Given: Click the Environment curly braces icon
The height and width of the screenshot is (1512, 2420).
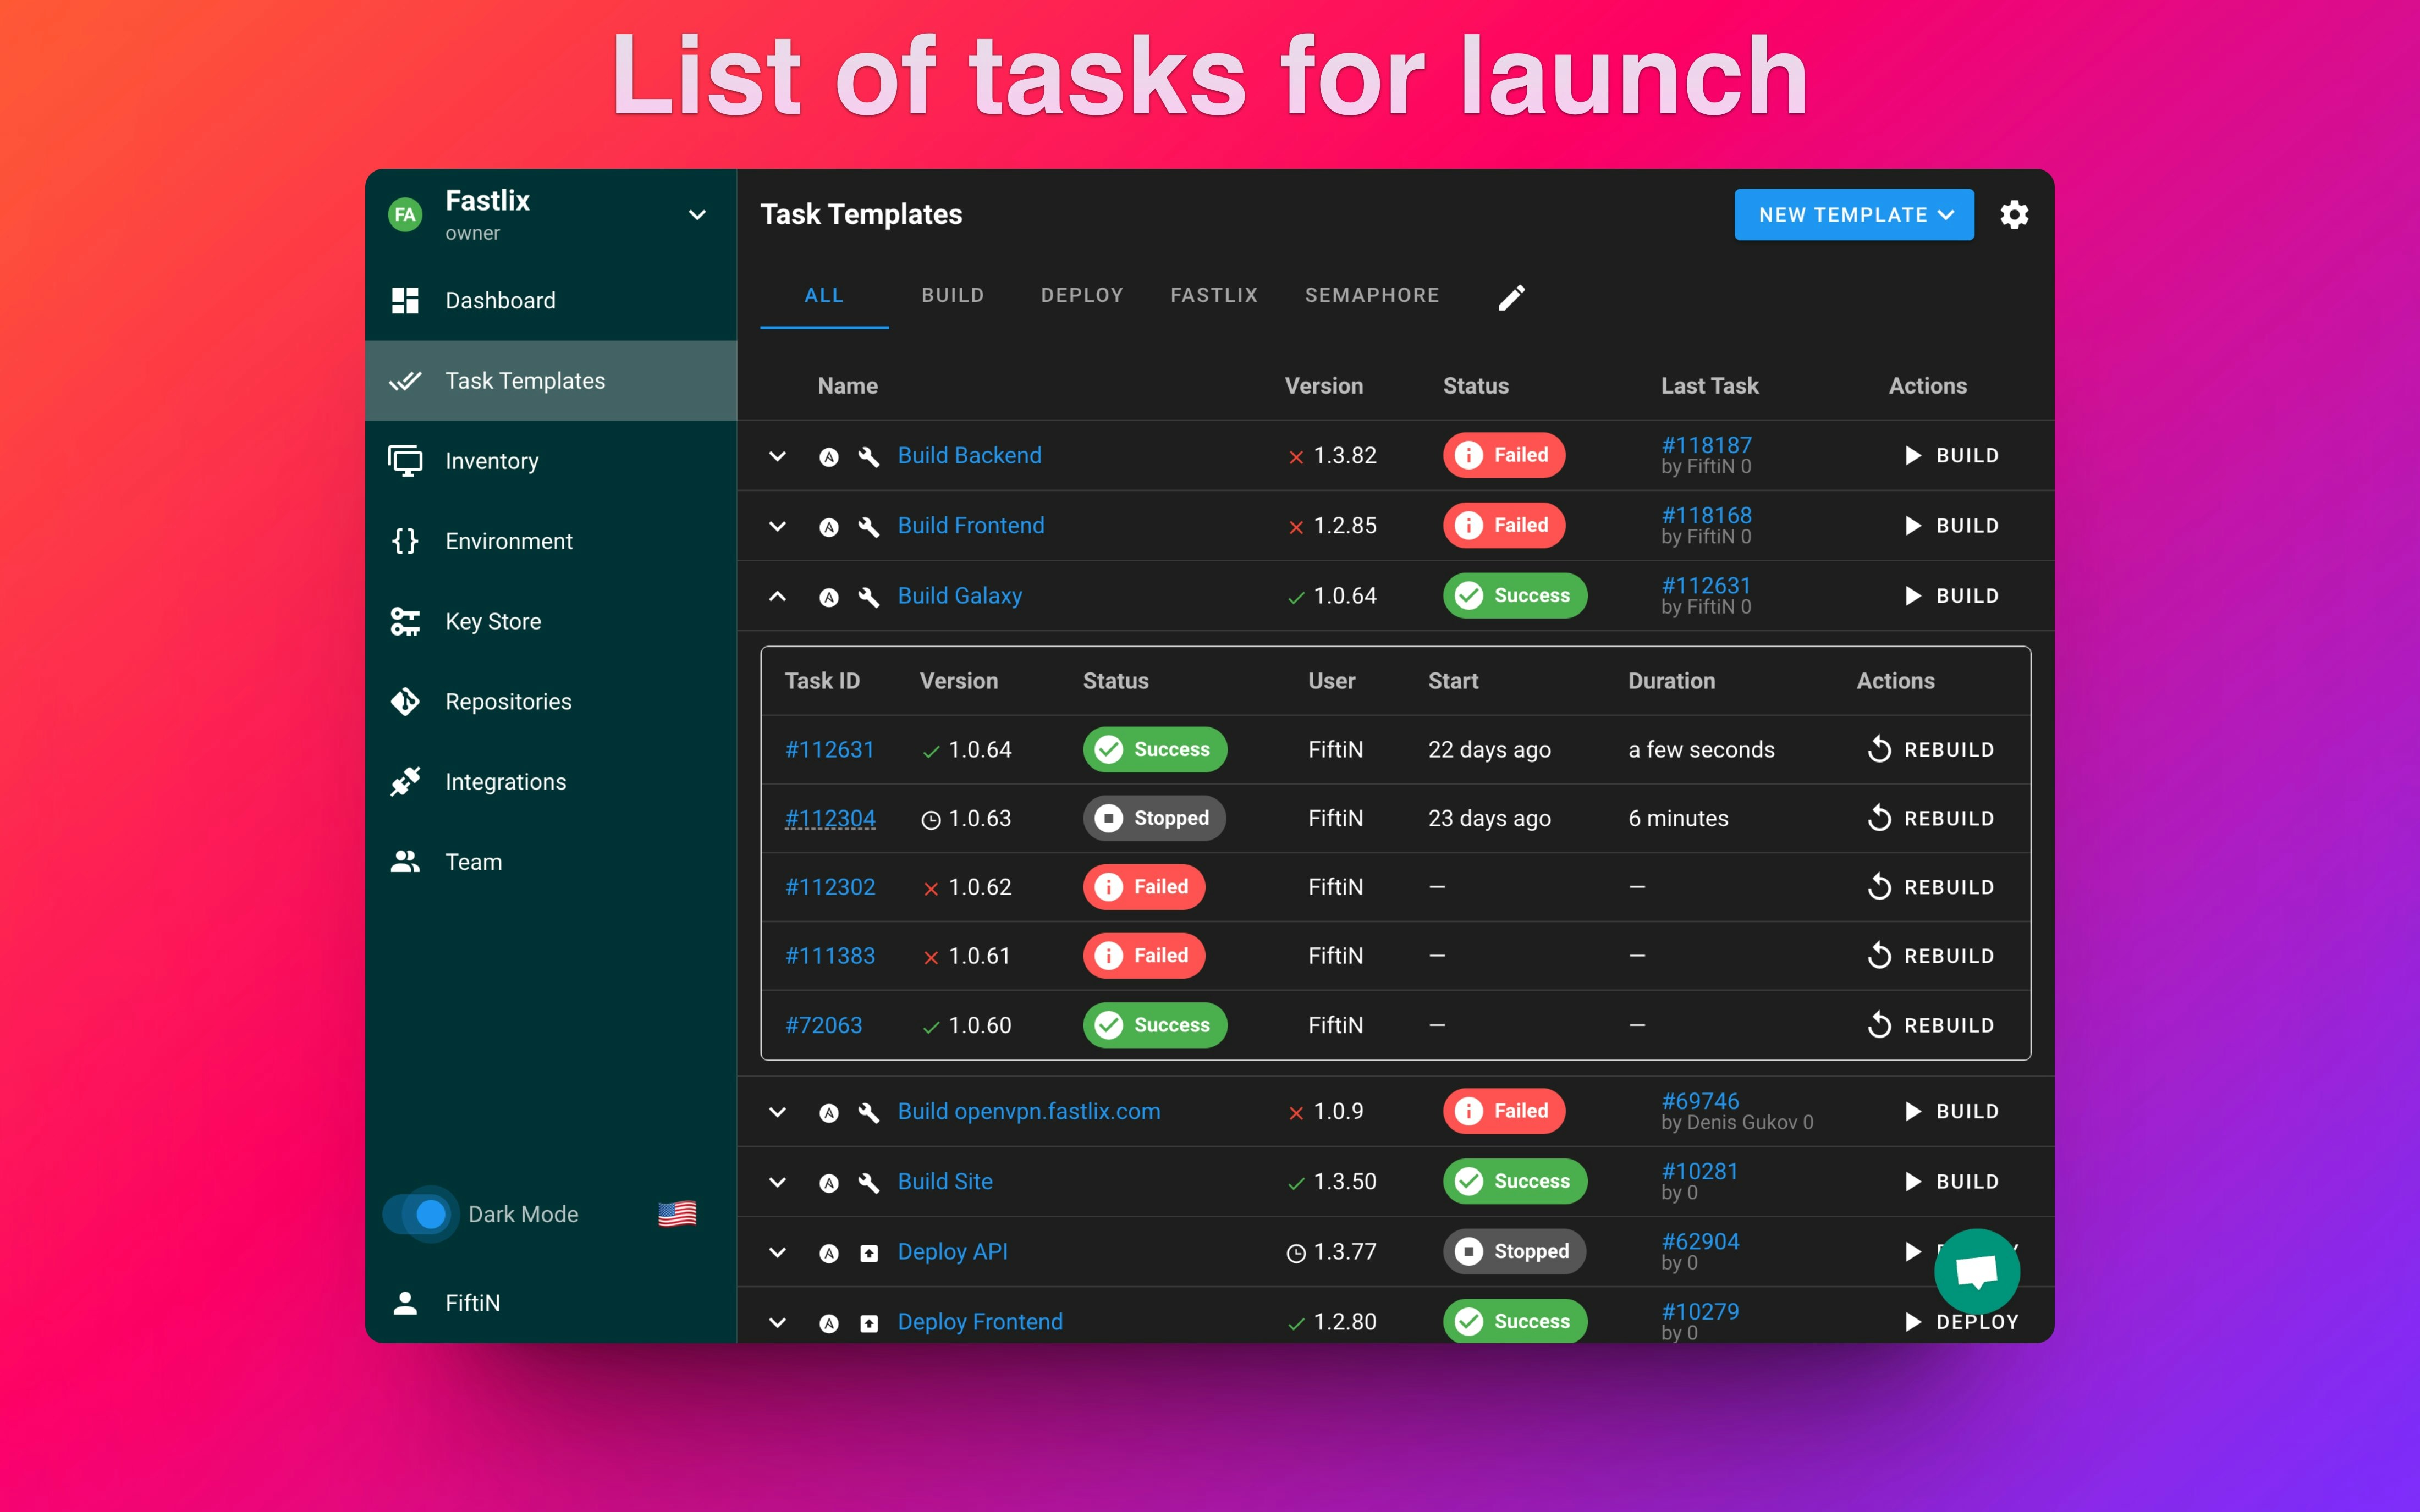Looking at the screenshot, I should coord(405,541).
